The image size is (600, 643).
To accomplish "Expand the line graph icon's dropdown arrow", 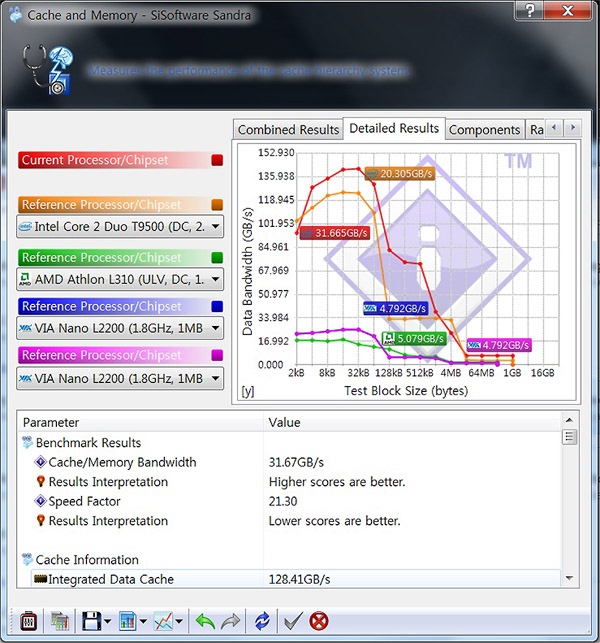I will point(179,621).
